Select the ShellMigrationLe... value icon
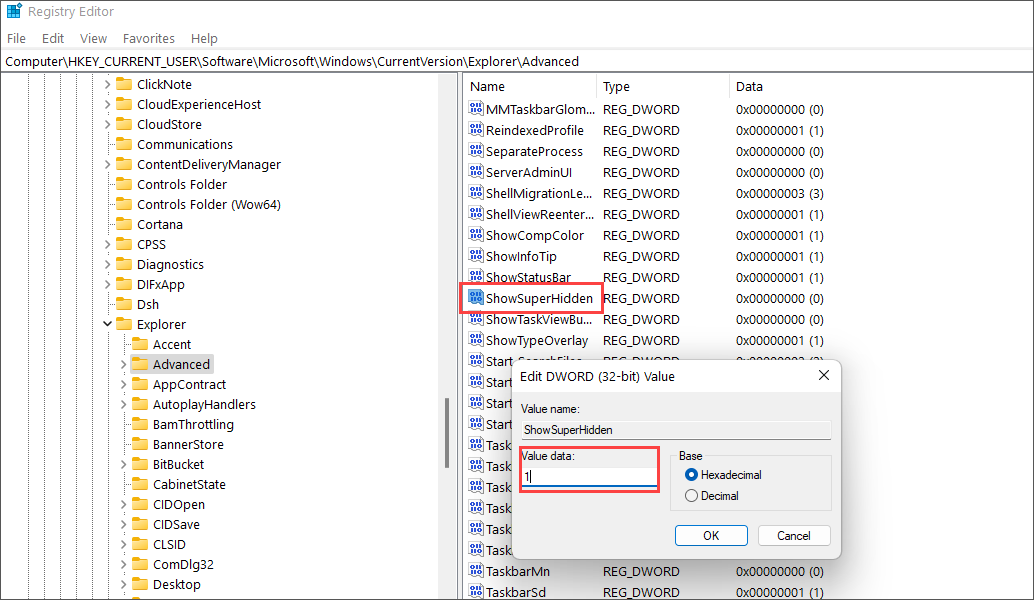This screenshot has height=600, width=1034. [x=478, y=193]
